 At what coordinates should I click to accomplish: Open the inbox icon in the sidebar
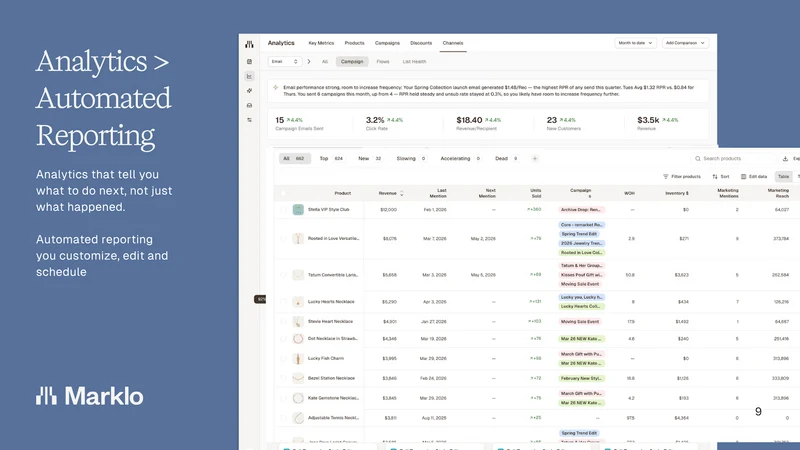click(249, 106)
